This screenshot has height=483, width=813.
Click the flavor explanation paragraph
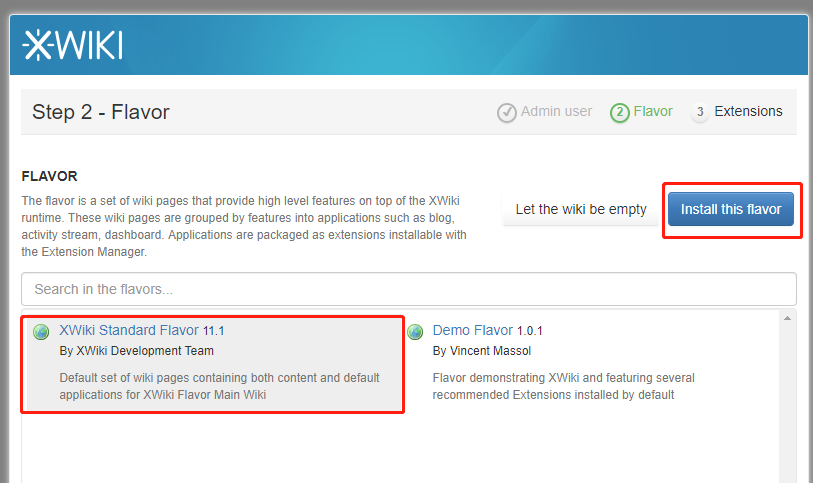[x=244, y=226]
